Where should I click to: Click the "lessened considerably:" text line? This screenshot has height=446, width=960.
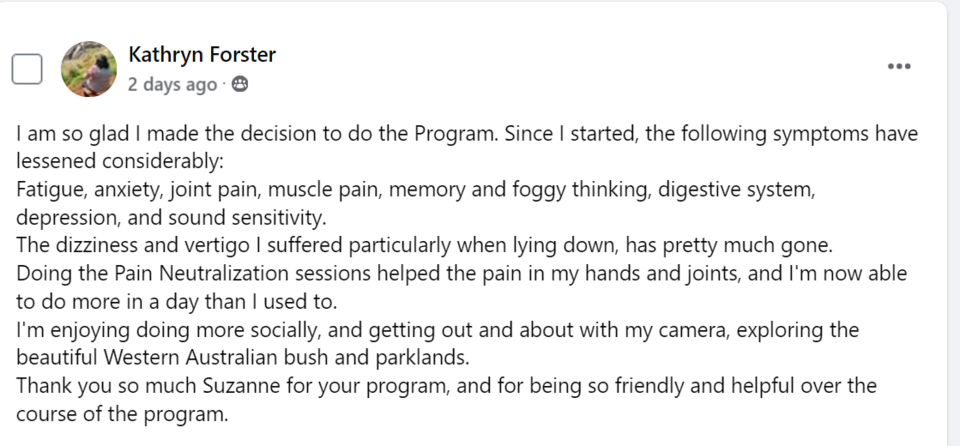(120, 161)
